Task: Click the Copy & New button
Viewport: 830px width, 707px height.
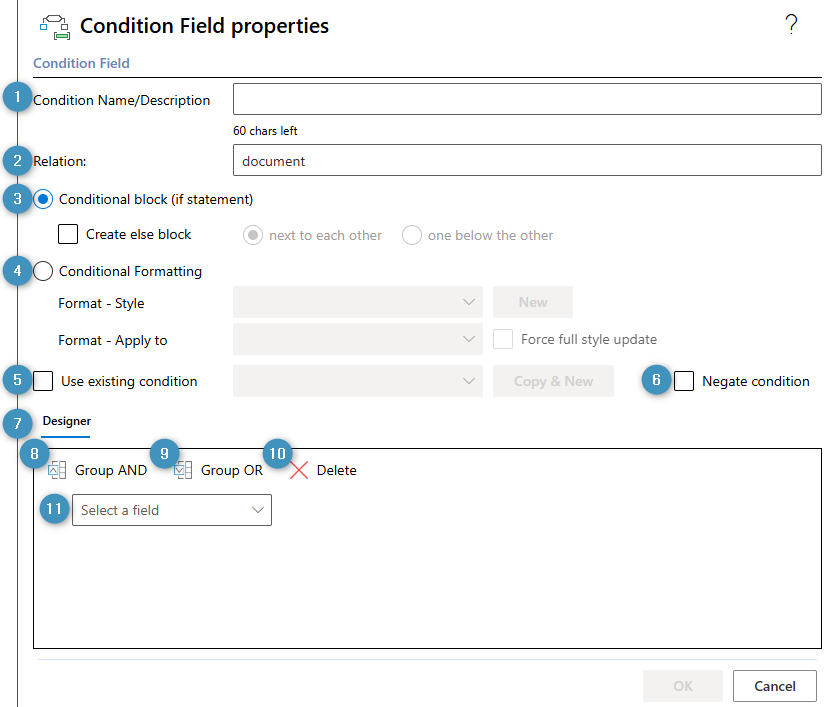Action: 553,381
